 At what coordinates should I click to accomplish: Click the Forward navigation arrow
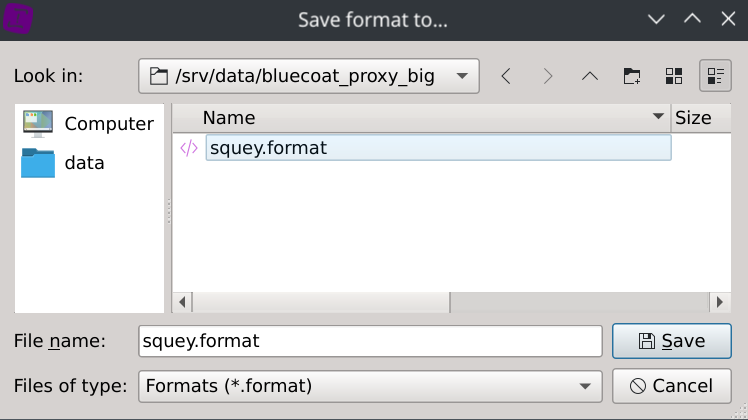pos(547,76)
